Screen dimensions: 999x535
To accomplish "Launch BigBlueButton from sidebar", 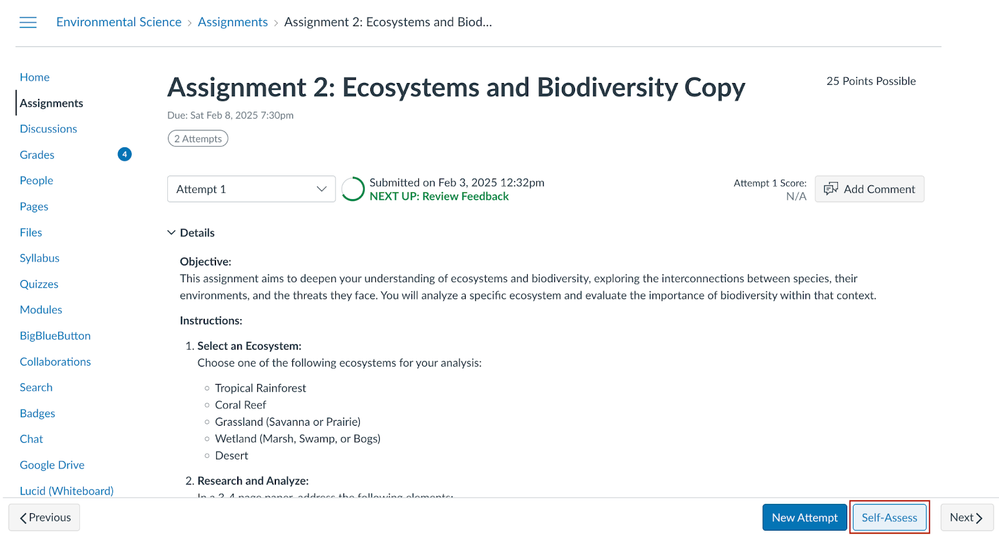I will click(55, 336).
